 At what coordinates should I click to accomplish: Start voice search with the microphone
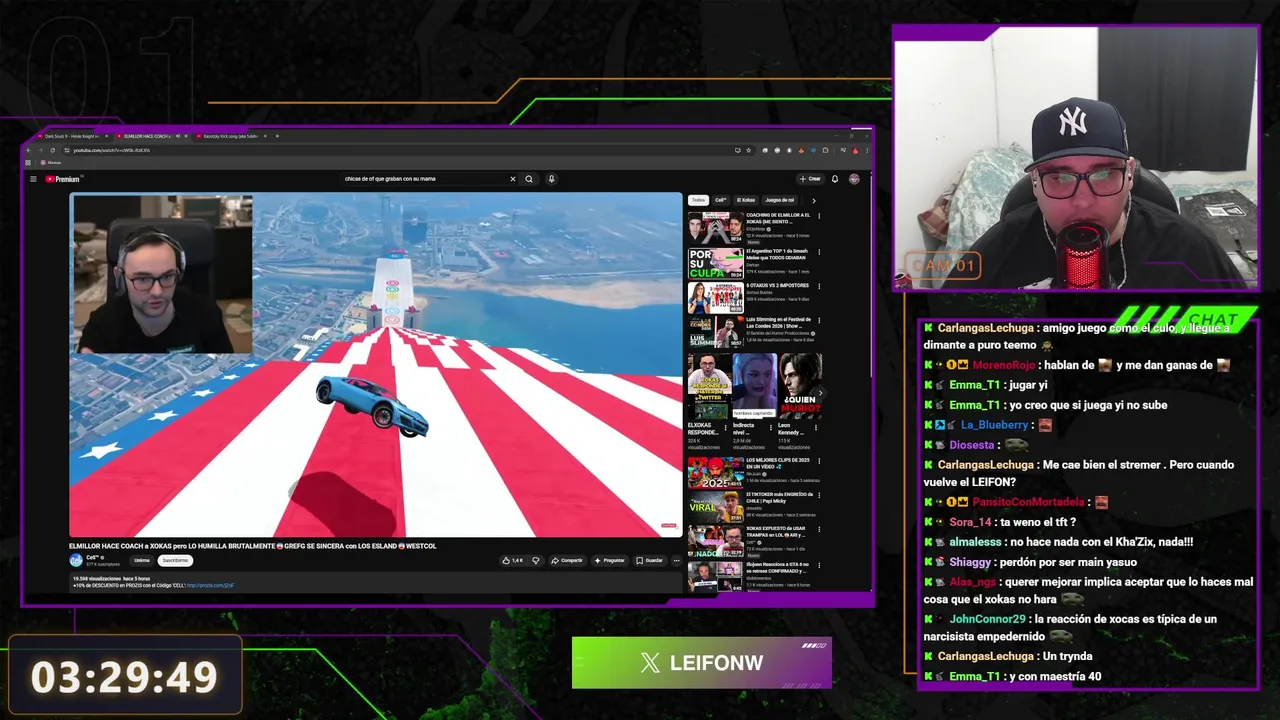tap(551, 179)
